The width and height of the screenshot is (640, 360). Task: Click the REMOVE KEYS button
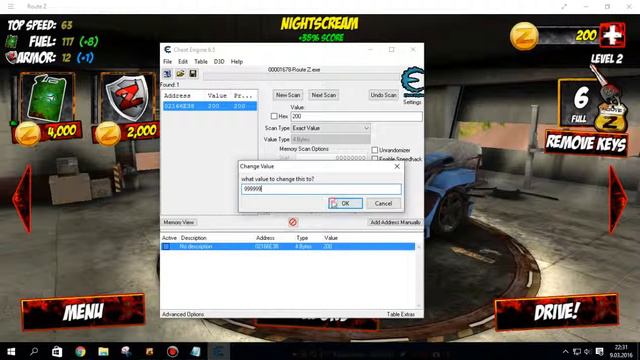(x=586, y=143)
